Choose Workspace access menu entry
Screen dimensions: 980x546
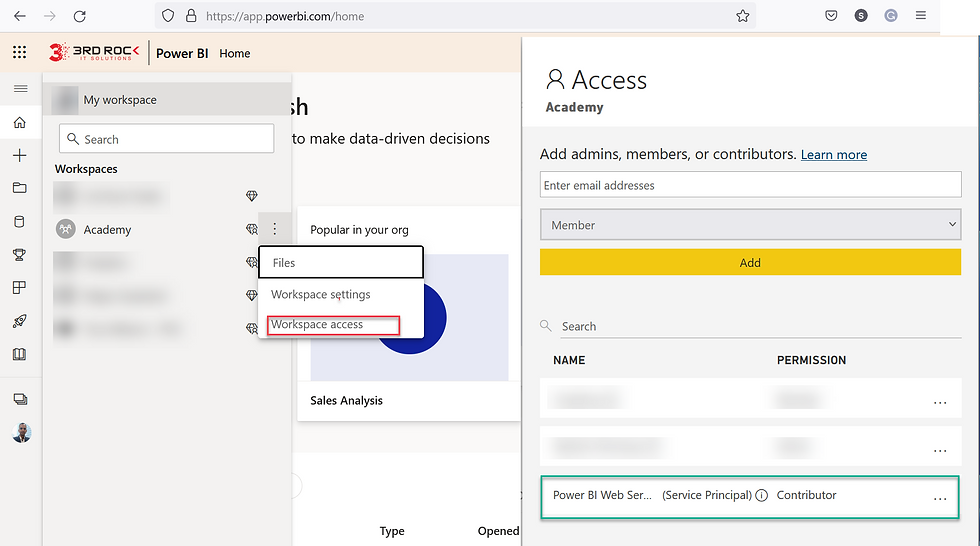click(x=317, y=324)
